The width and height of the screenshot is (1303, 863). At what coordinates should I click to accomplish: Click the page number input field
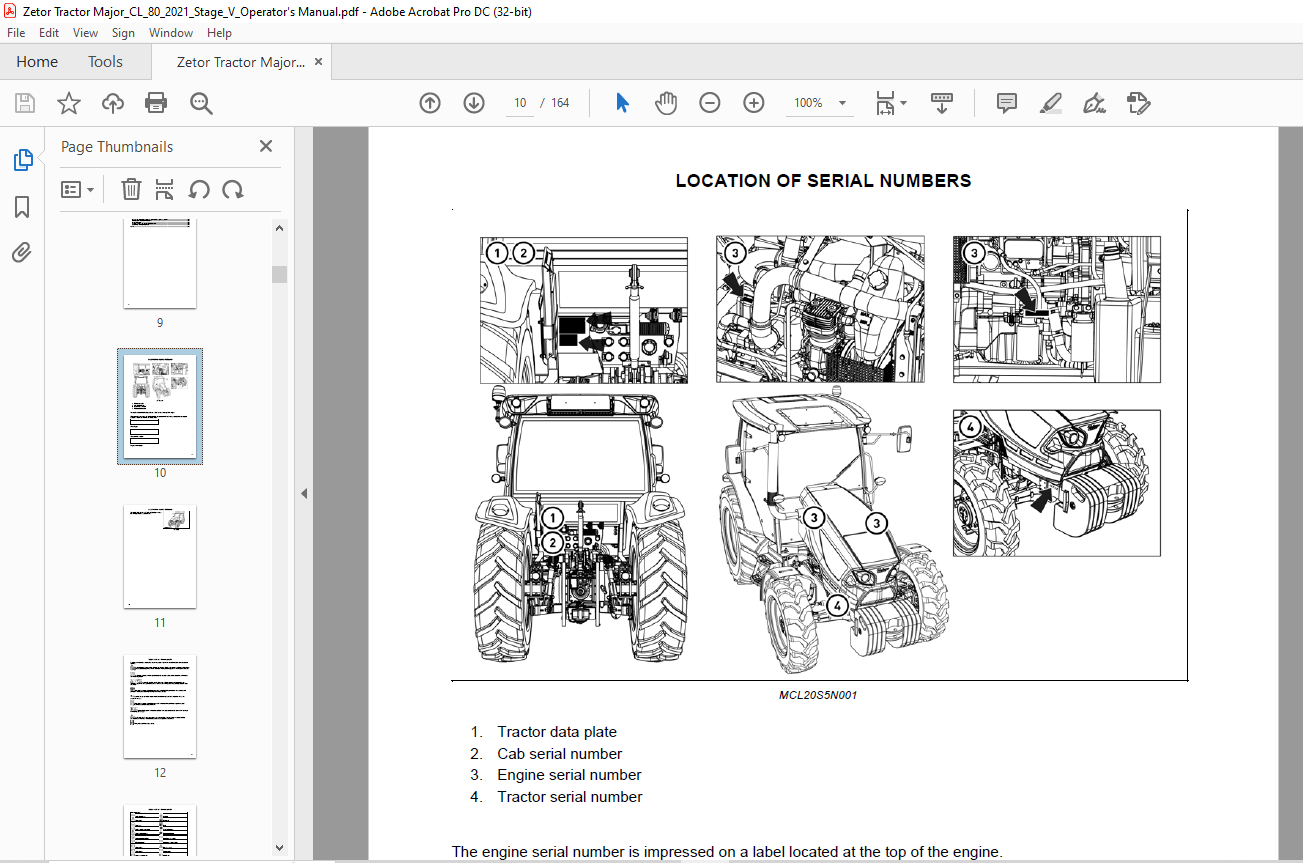[521, 103]
